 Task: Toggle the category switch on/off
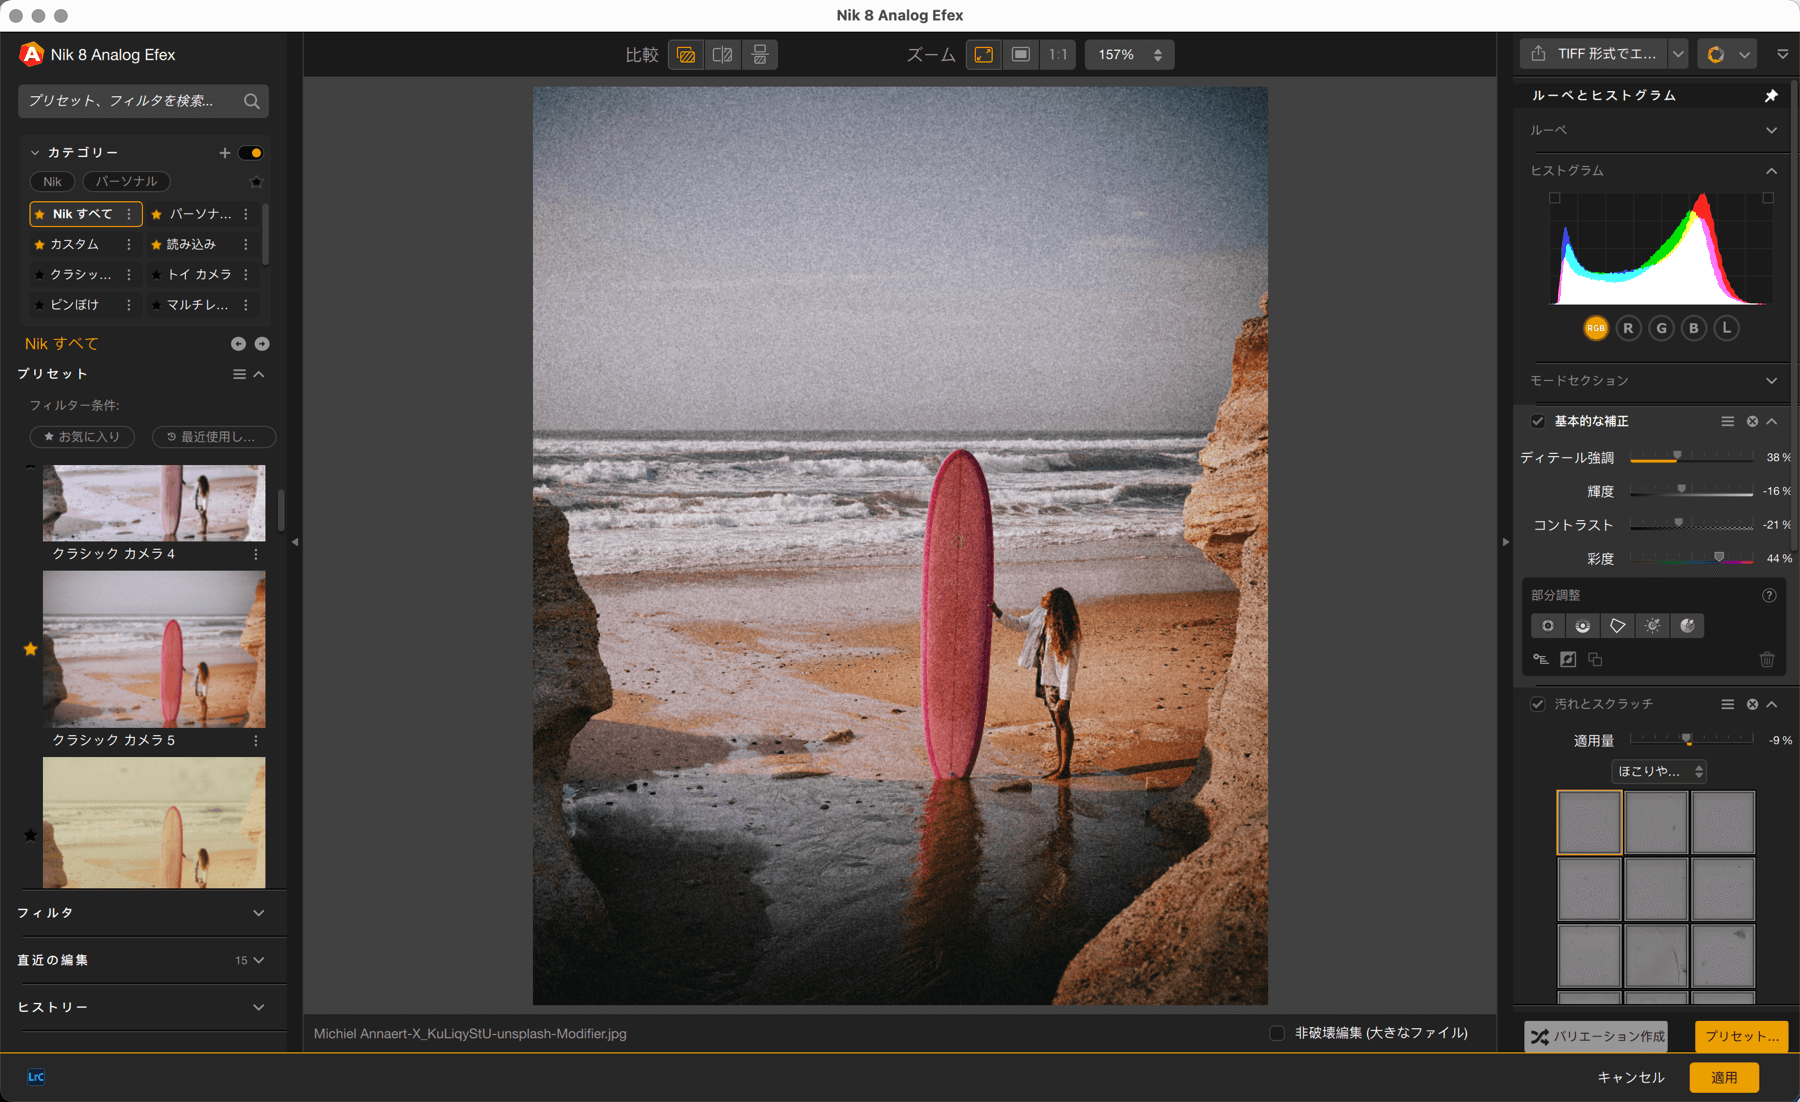pos(251,153)
